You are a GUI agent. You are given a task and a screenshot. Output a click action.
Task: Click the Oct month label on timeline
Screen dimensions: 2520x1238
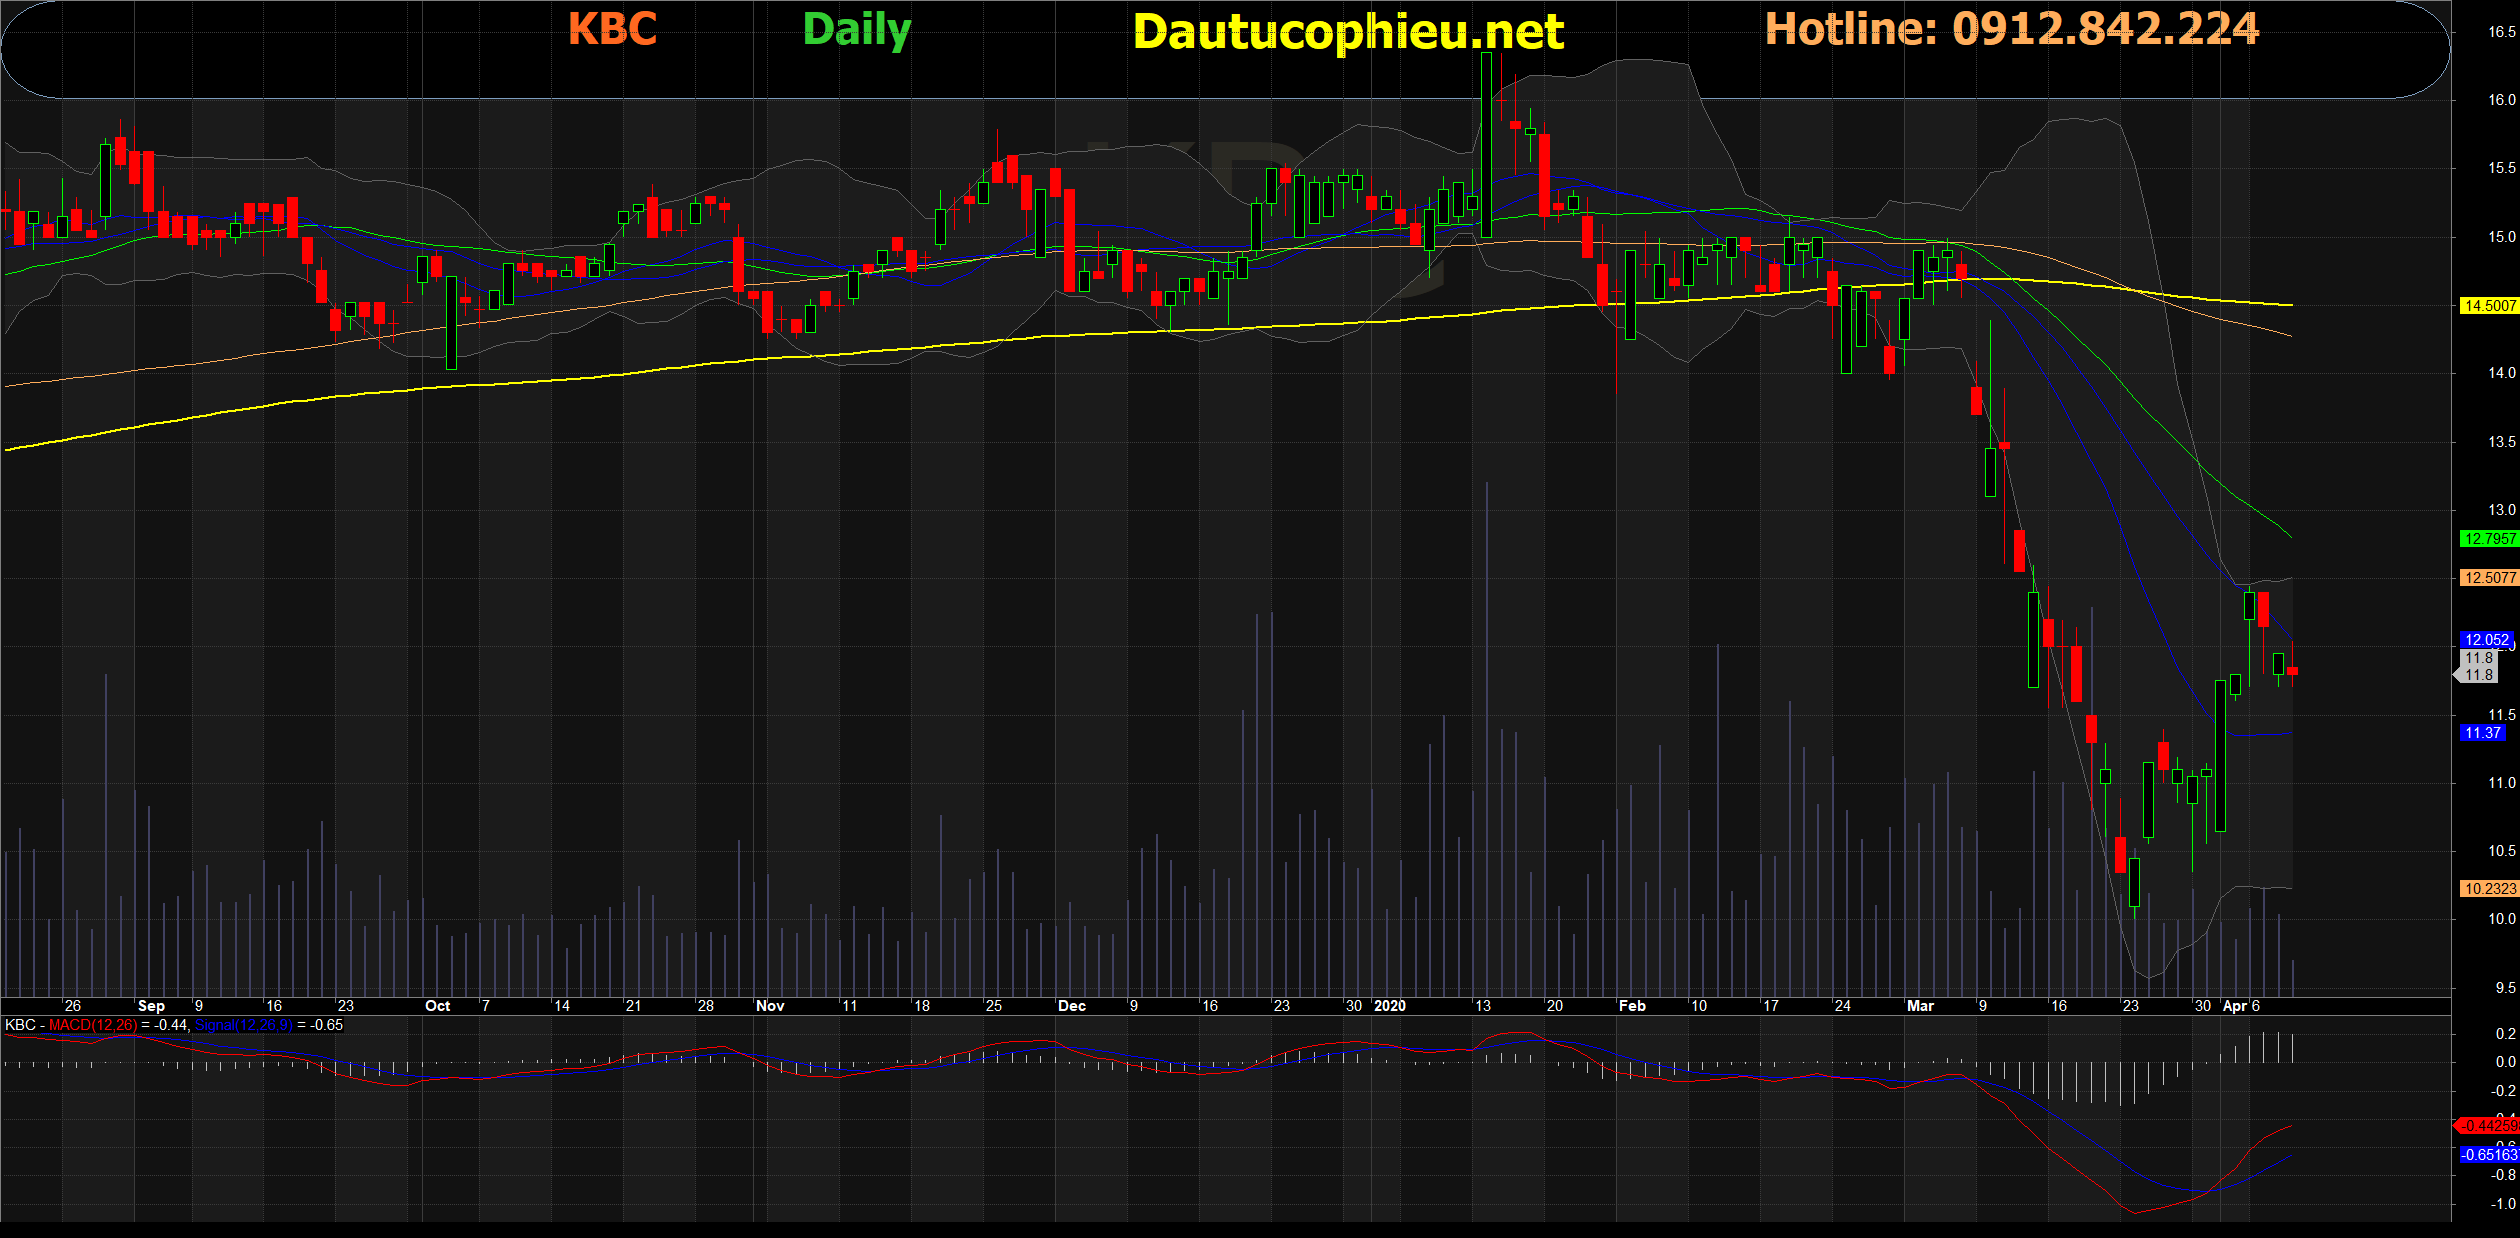[x=437, y=1006]
